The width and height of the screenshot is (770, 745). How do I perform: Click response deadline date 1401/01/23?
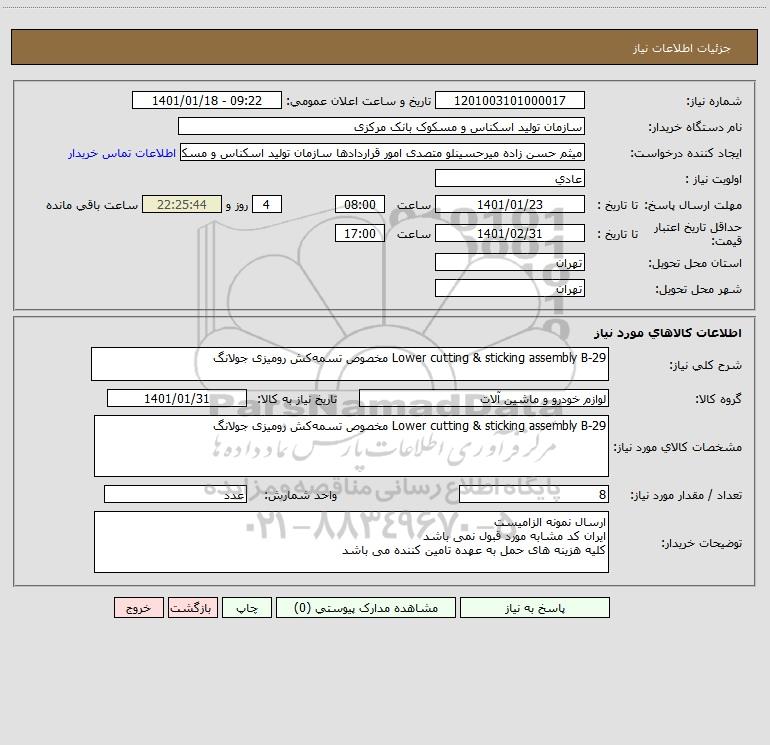(510, 204)
